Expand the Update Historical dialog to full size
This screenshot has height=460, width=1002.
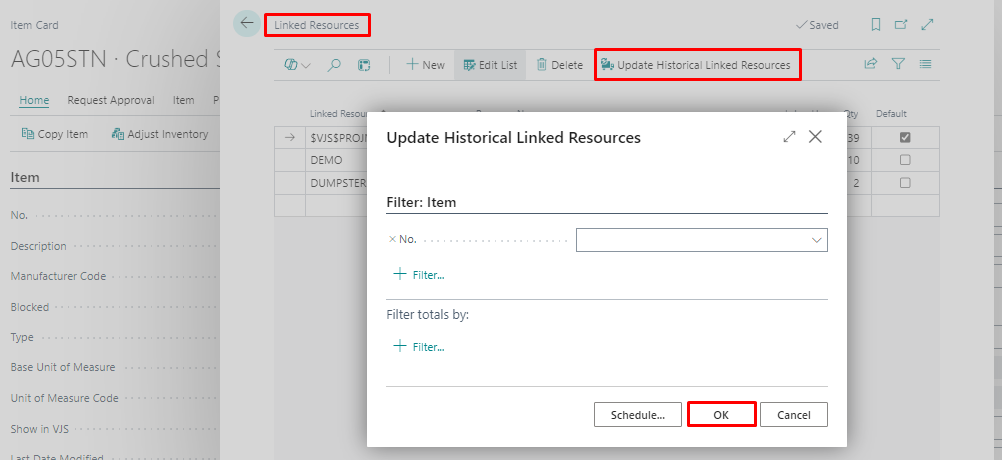[789, 137]
